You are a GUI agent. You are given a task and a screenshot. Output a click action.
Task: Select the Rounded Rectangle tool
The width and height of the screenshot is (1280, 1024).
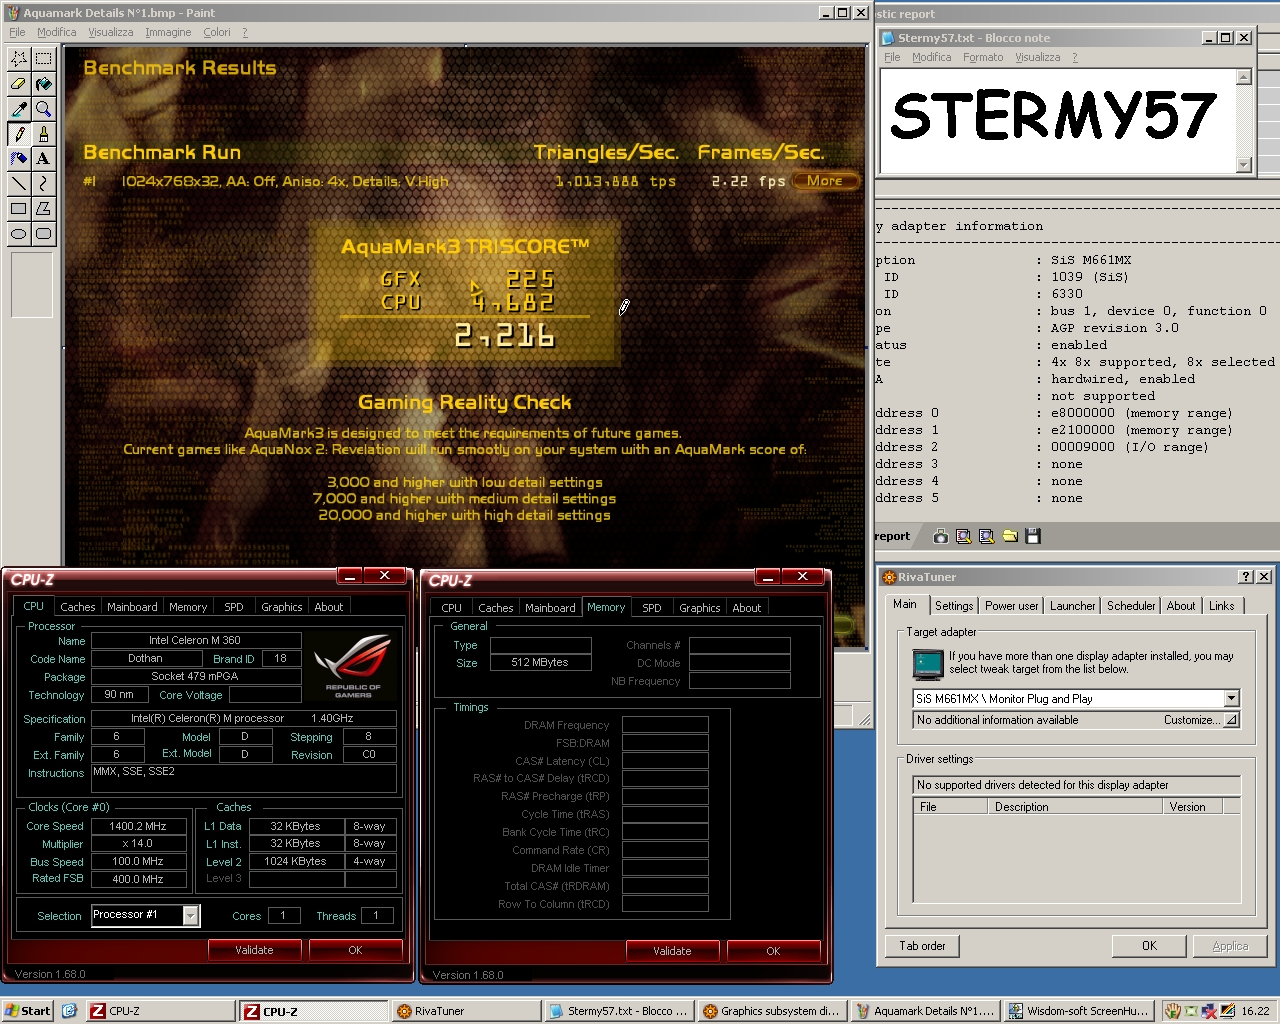point(44,234)
